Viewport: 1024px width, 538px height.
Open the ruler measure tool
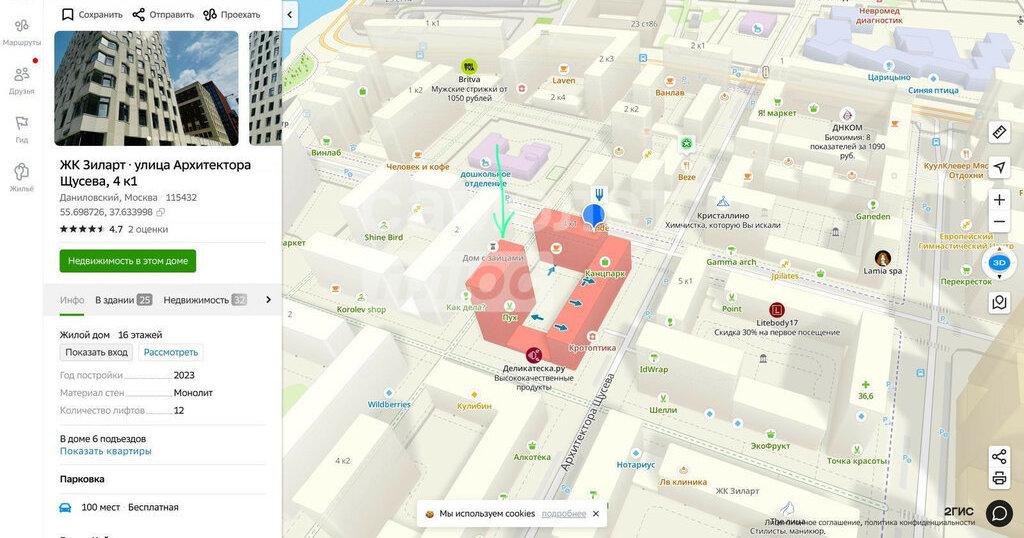click(999, 133)
